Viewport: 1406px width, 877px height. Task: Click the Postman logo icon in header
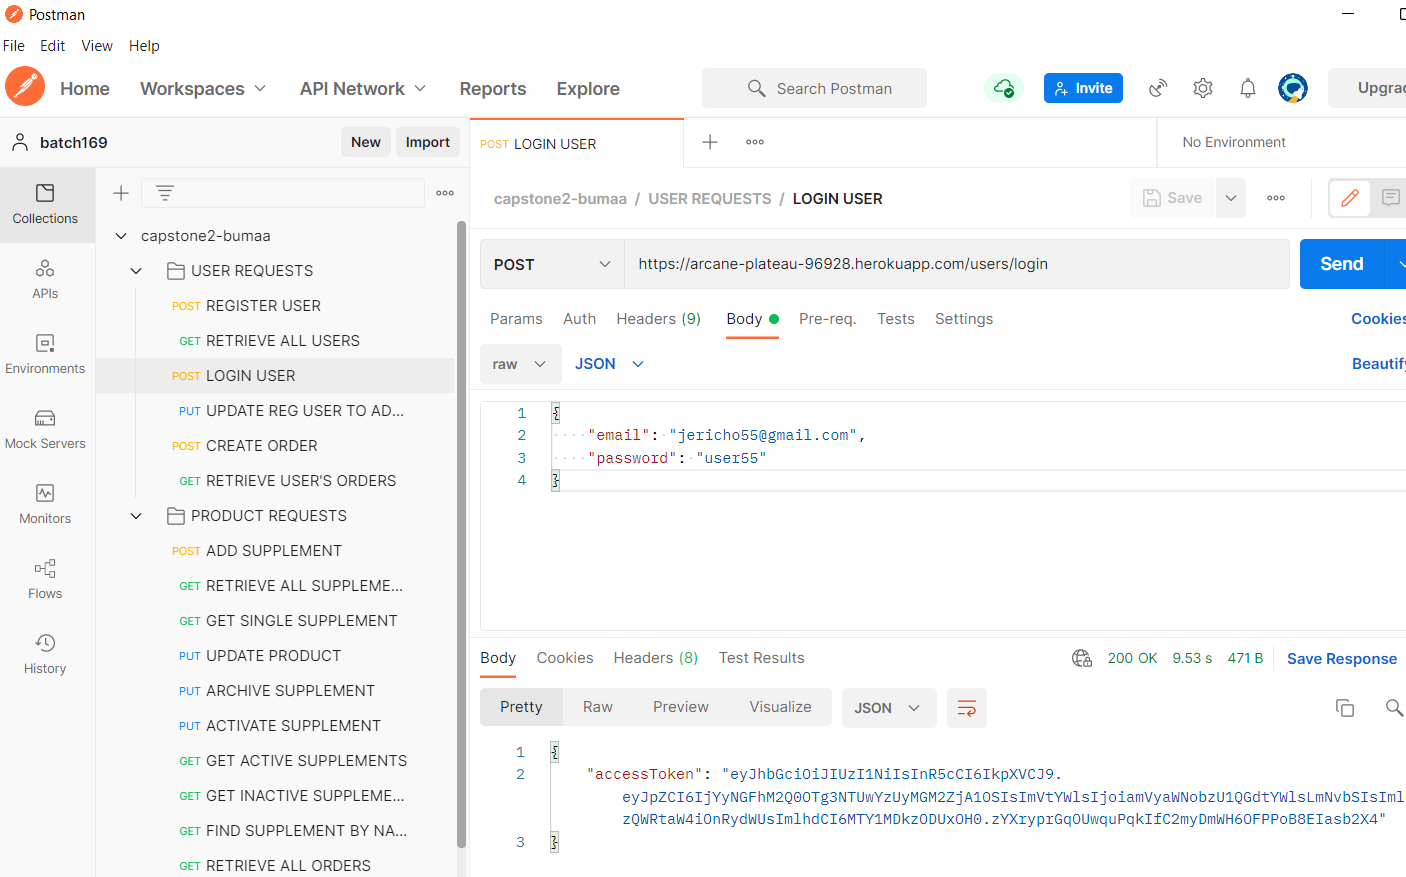click(x=25, y=87)
